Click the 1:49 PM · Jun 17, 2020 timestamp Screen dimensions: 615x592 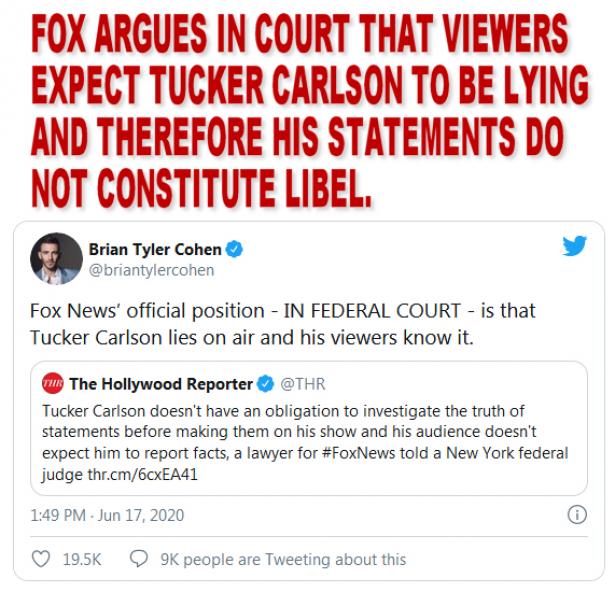click(x=107, y=515)
